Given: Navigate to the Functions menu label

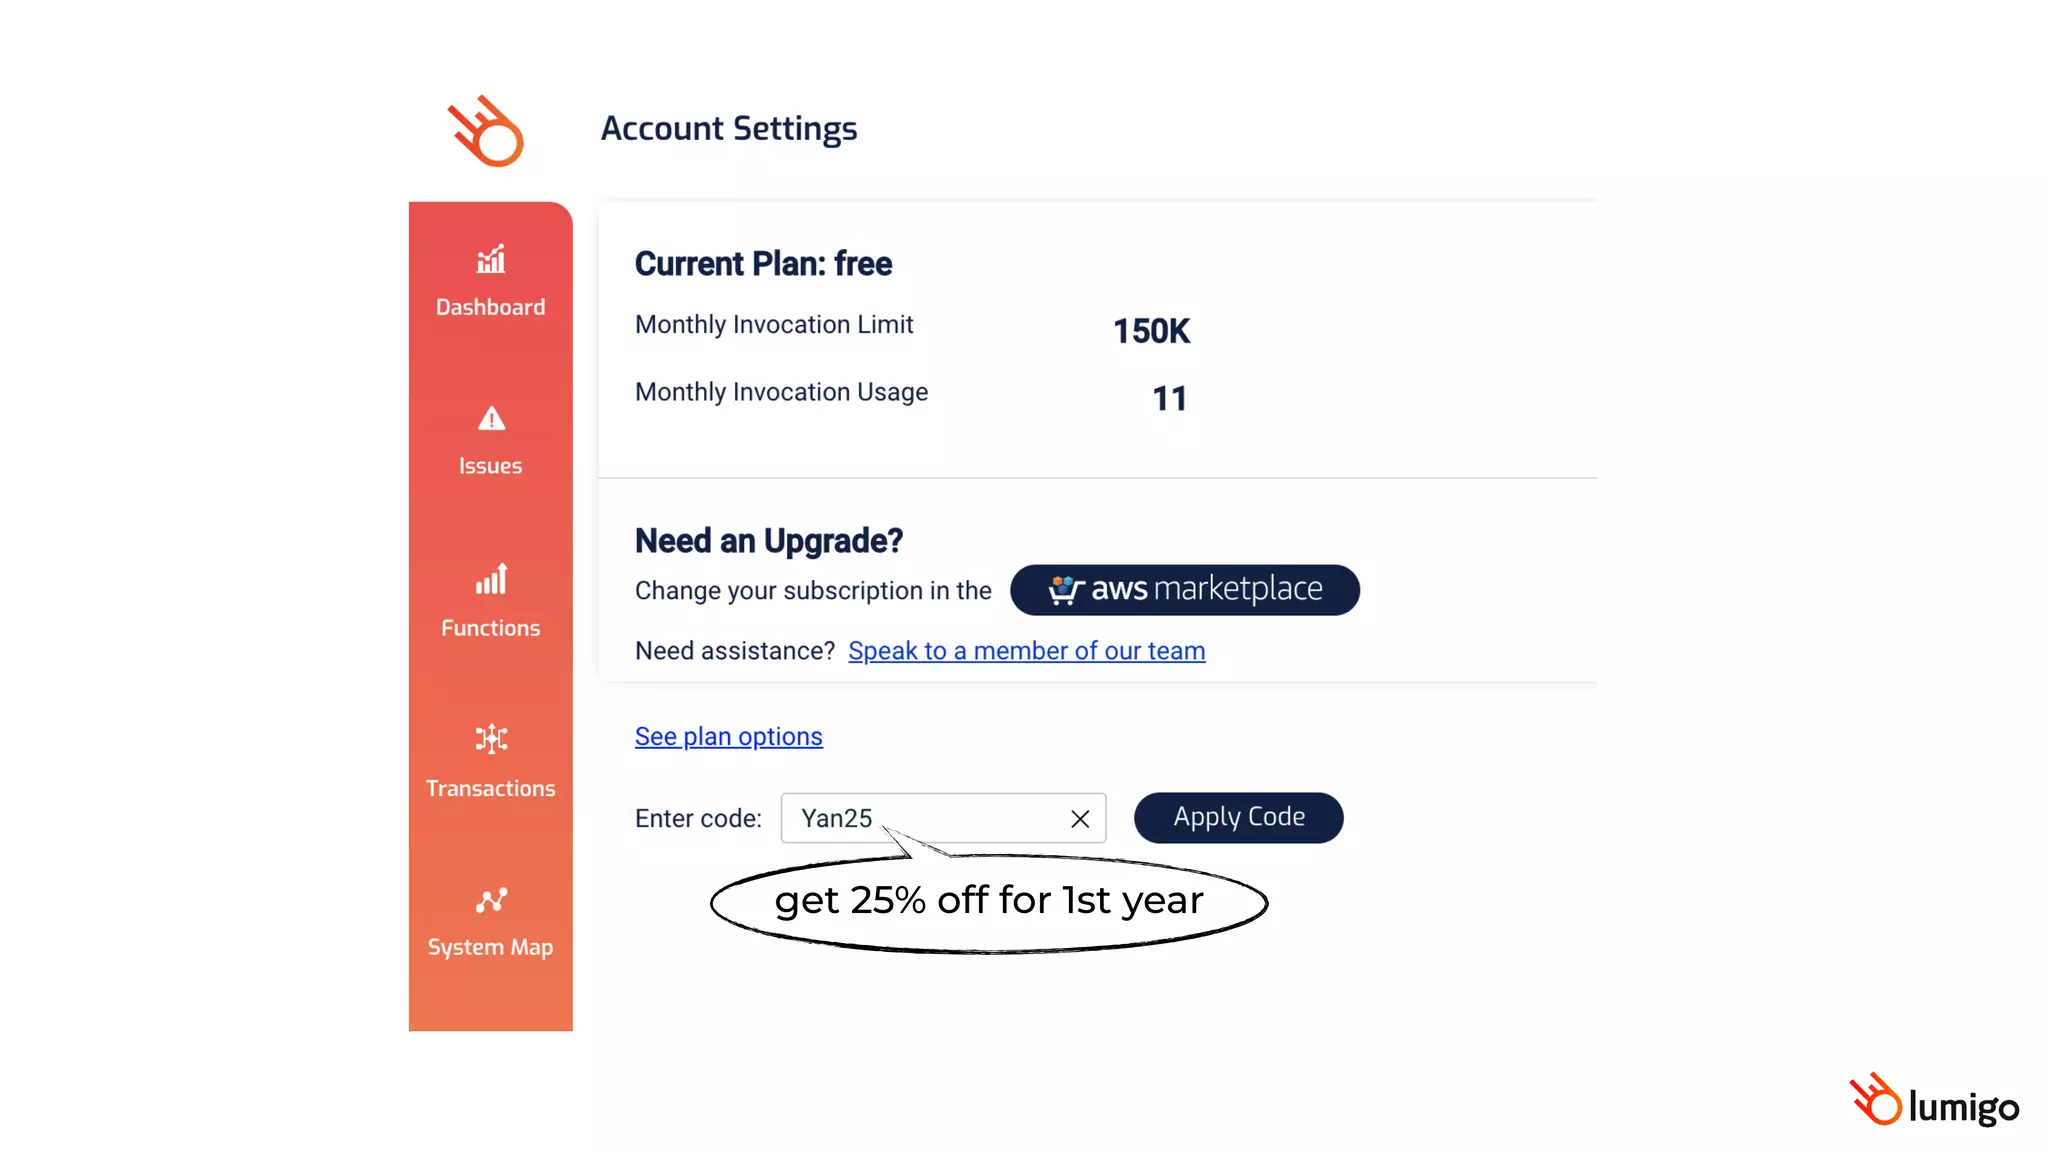Looking at the screenshot, I should click(x=490, y=628).
